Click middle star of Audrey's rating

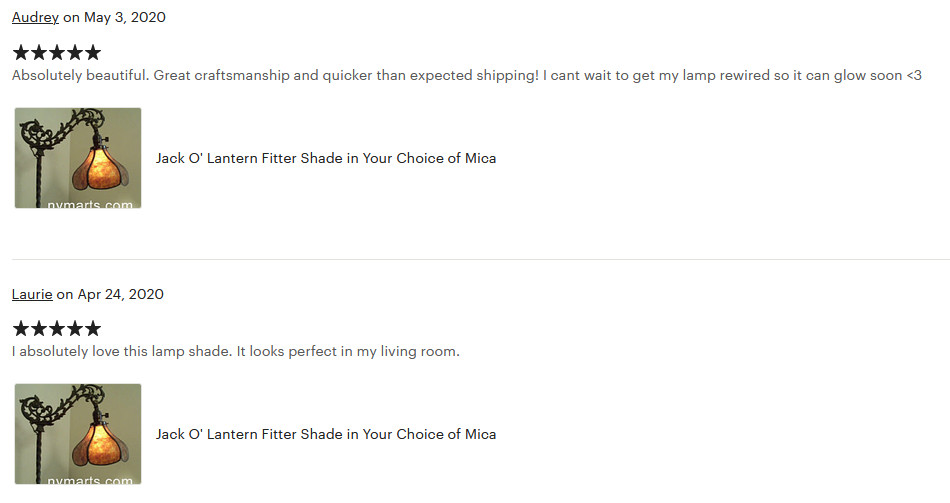tap(57, 53)
